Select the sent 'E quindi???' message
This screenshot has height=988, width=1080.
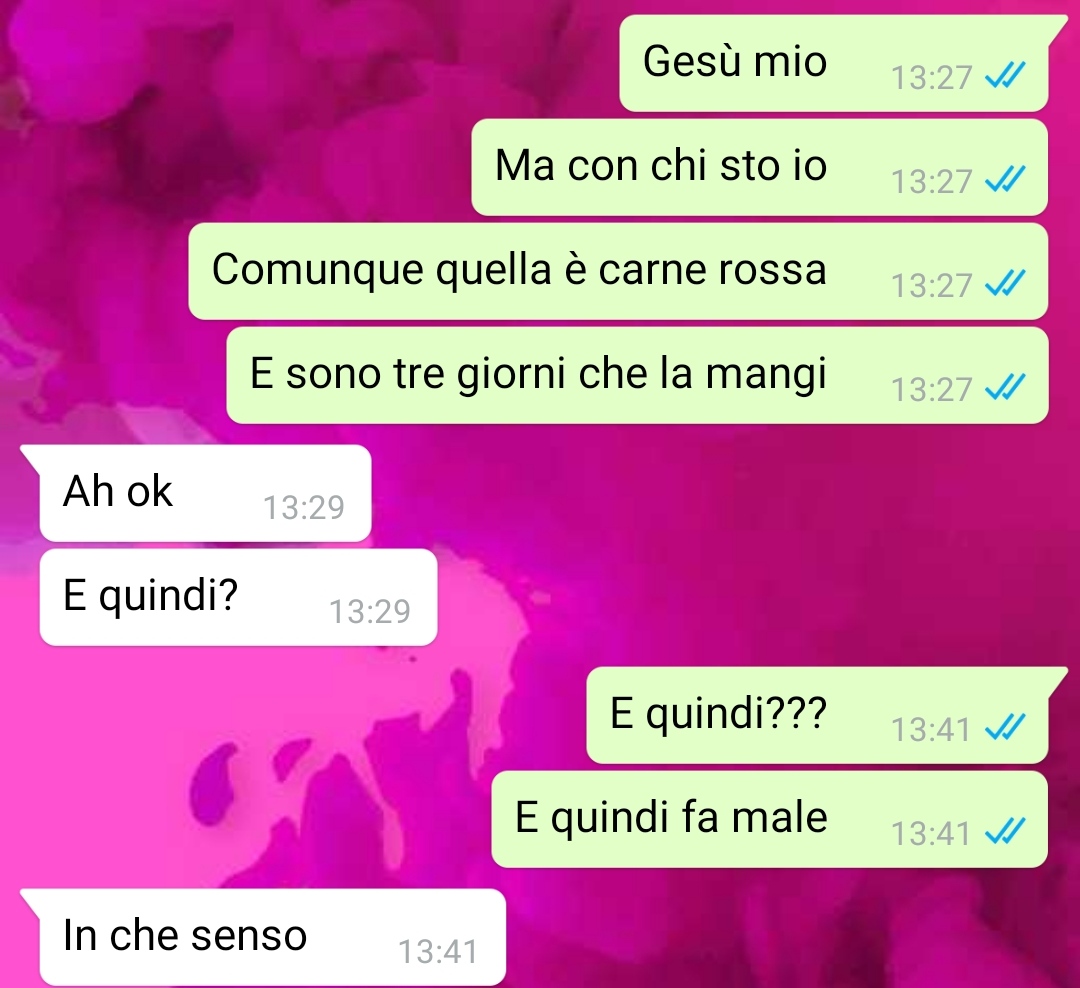click(818, 715)
